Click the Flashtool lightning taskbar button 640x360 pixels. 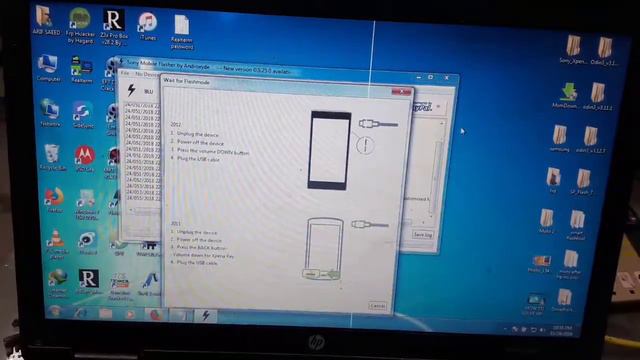[206, 315]
